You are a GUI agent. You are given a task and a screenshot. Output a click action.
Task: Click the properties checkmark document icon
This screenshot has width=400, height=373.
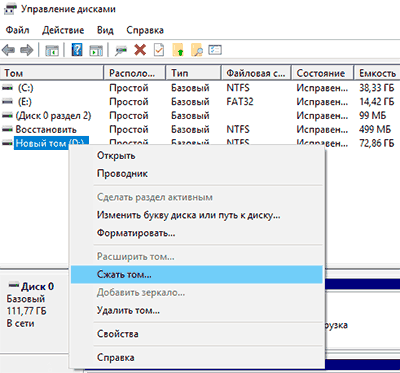(159, 50)
